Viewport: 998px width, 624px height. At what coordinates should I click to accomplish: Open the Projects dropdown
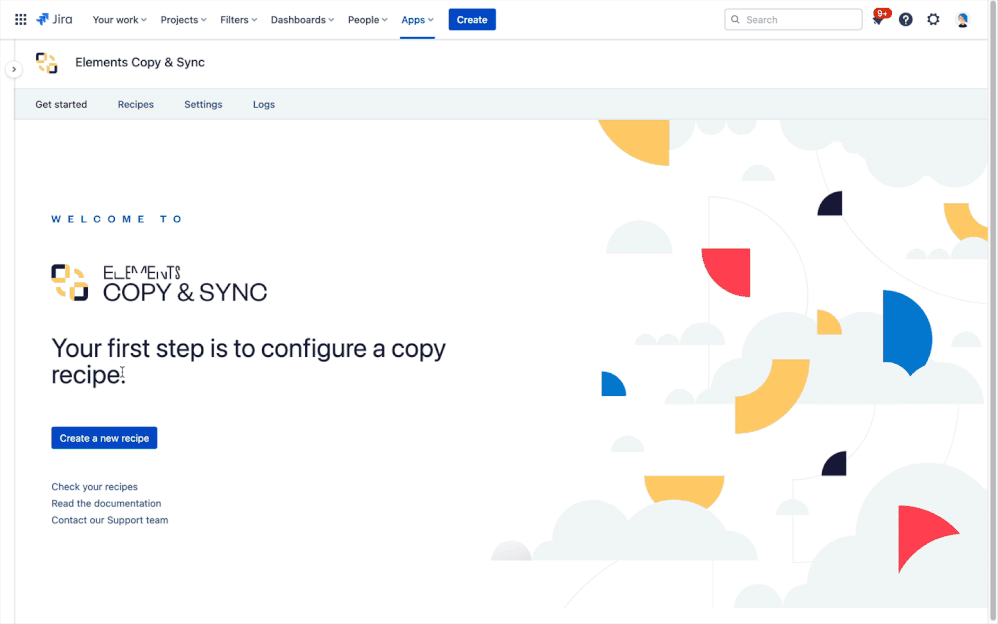183,20
